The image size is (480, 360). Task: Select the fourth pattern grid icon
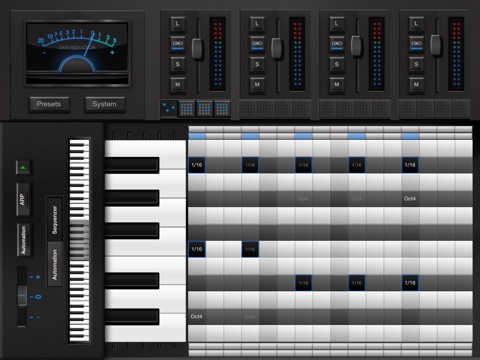coord(222,108)
